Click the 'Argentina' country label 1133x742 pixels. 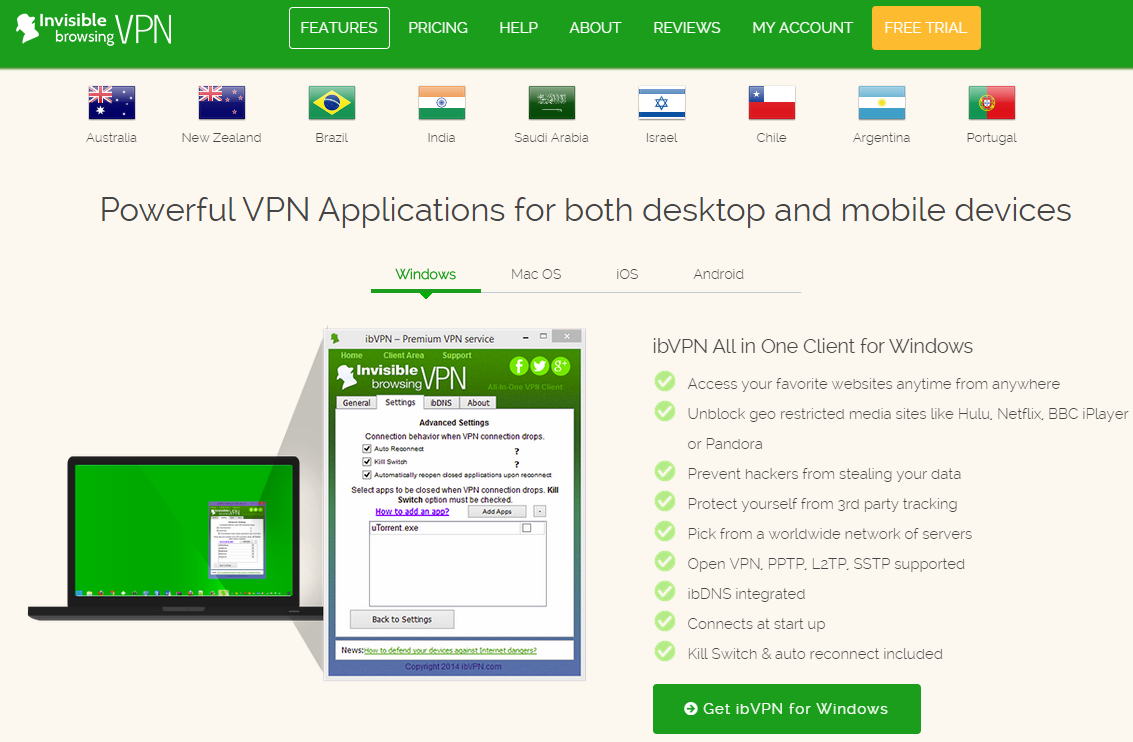(x=882, y=138)
